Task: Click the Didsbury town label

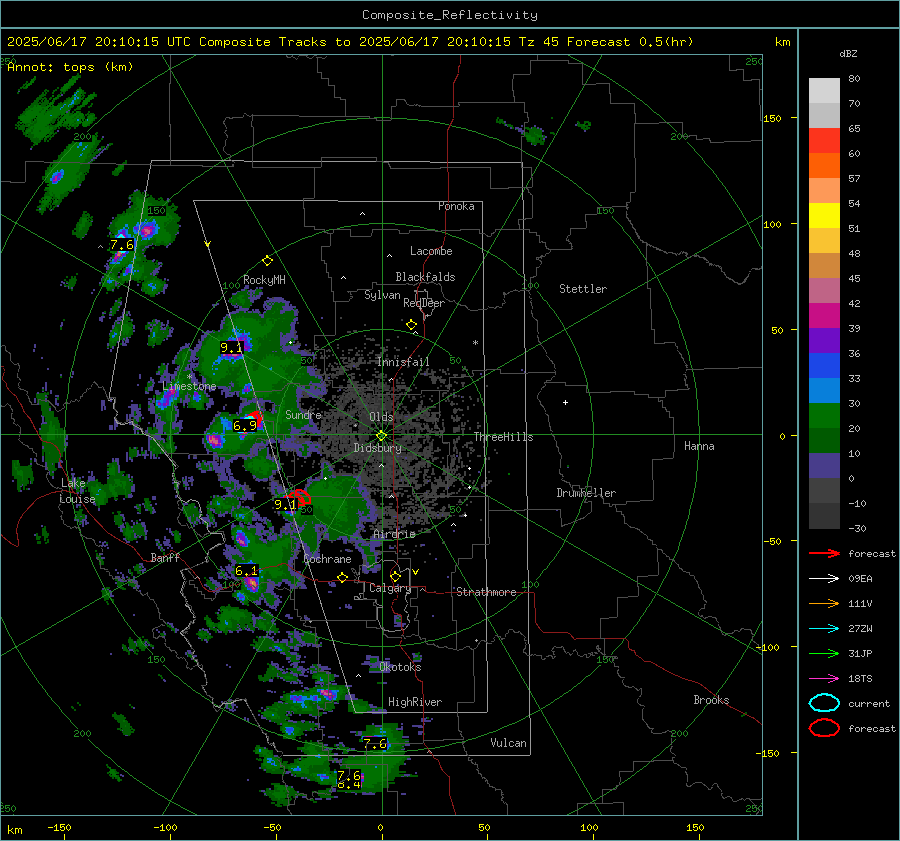Action: pyautogui.click(x=377, y=448)
